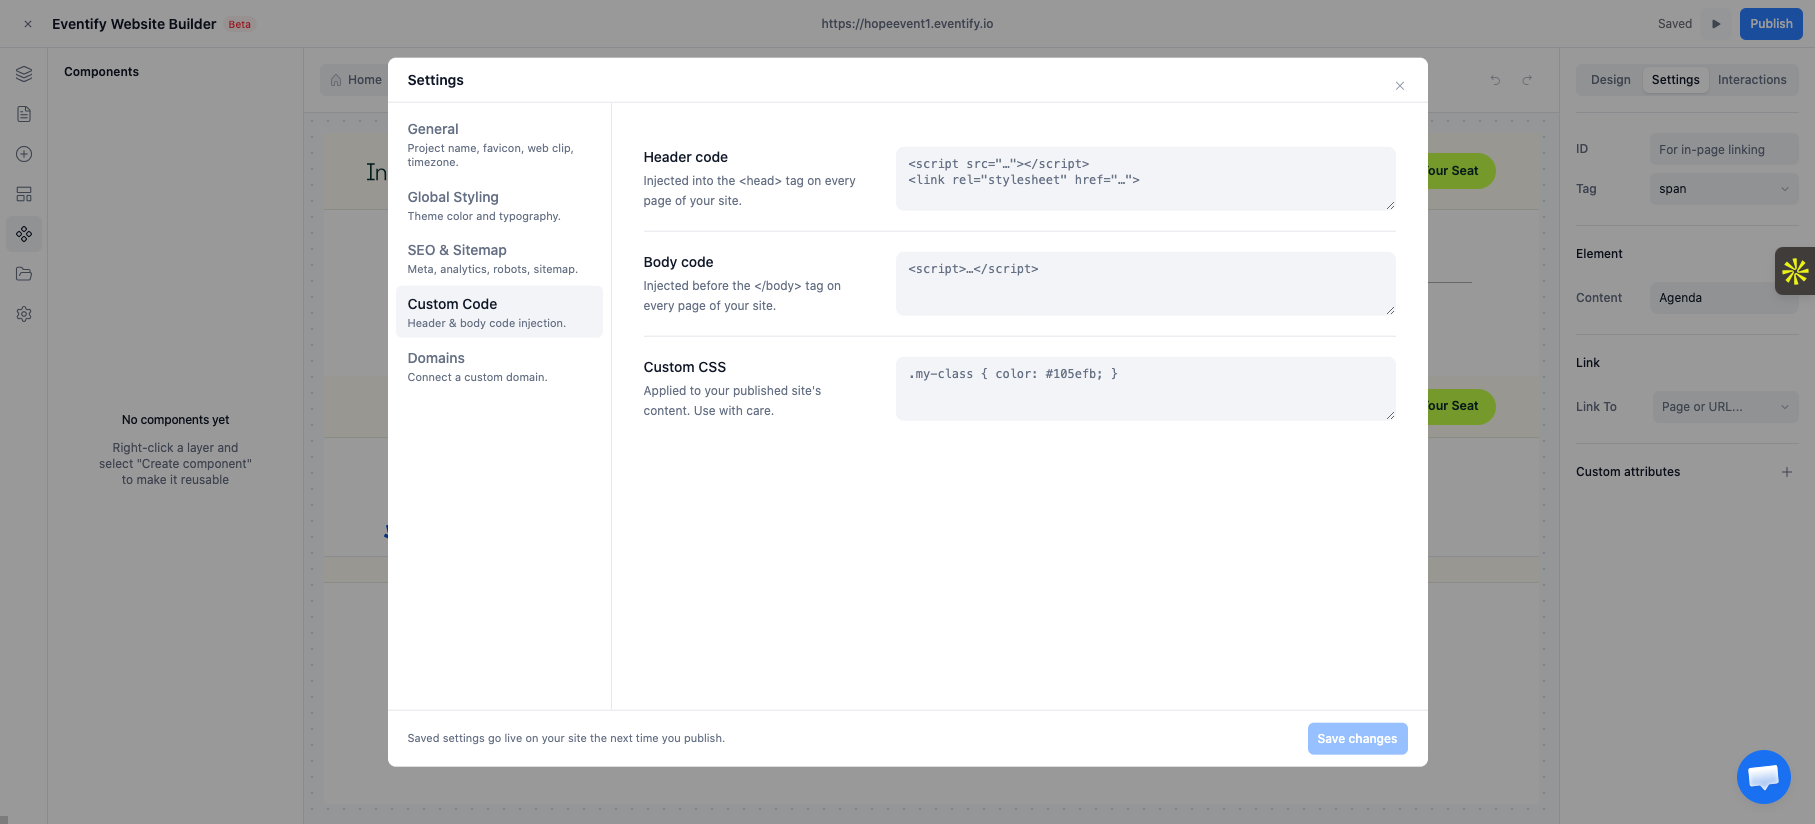
Task: Switch to the Settings tab in right panel
Action: click(x=1675, y=80)
